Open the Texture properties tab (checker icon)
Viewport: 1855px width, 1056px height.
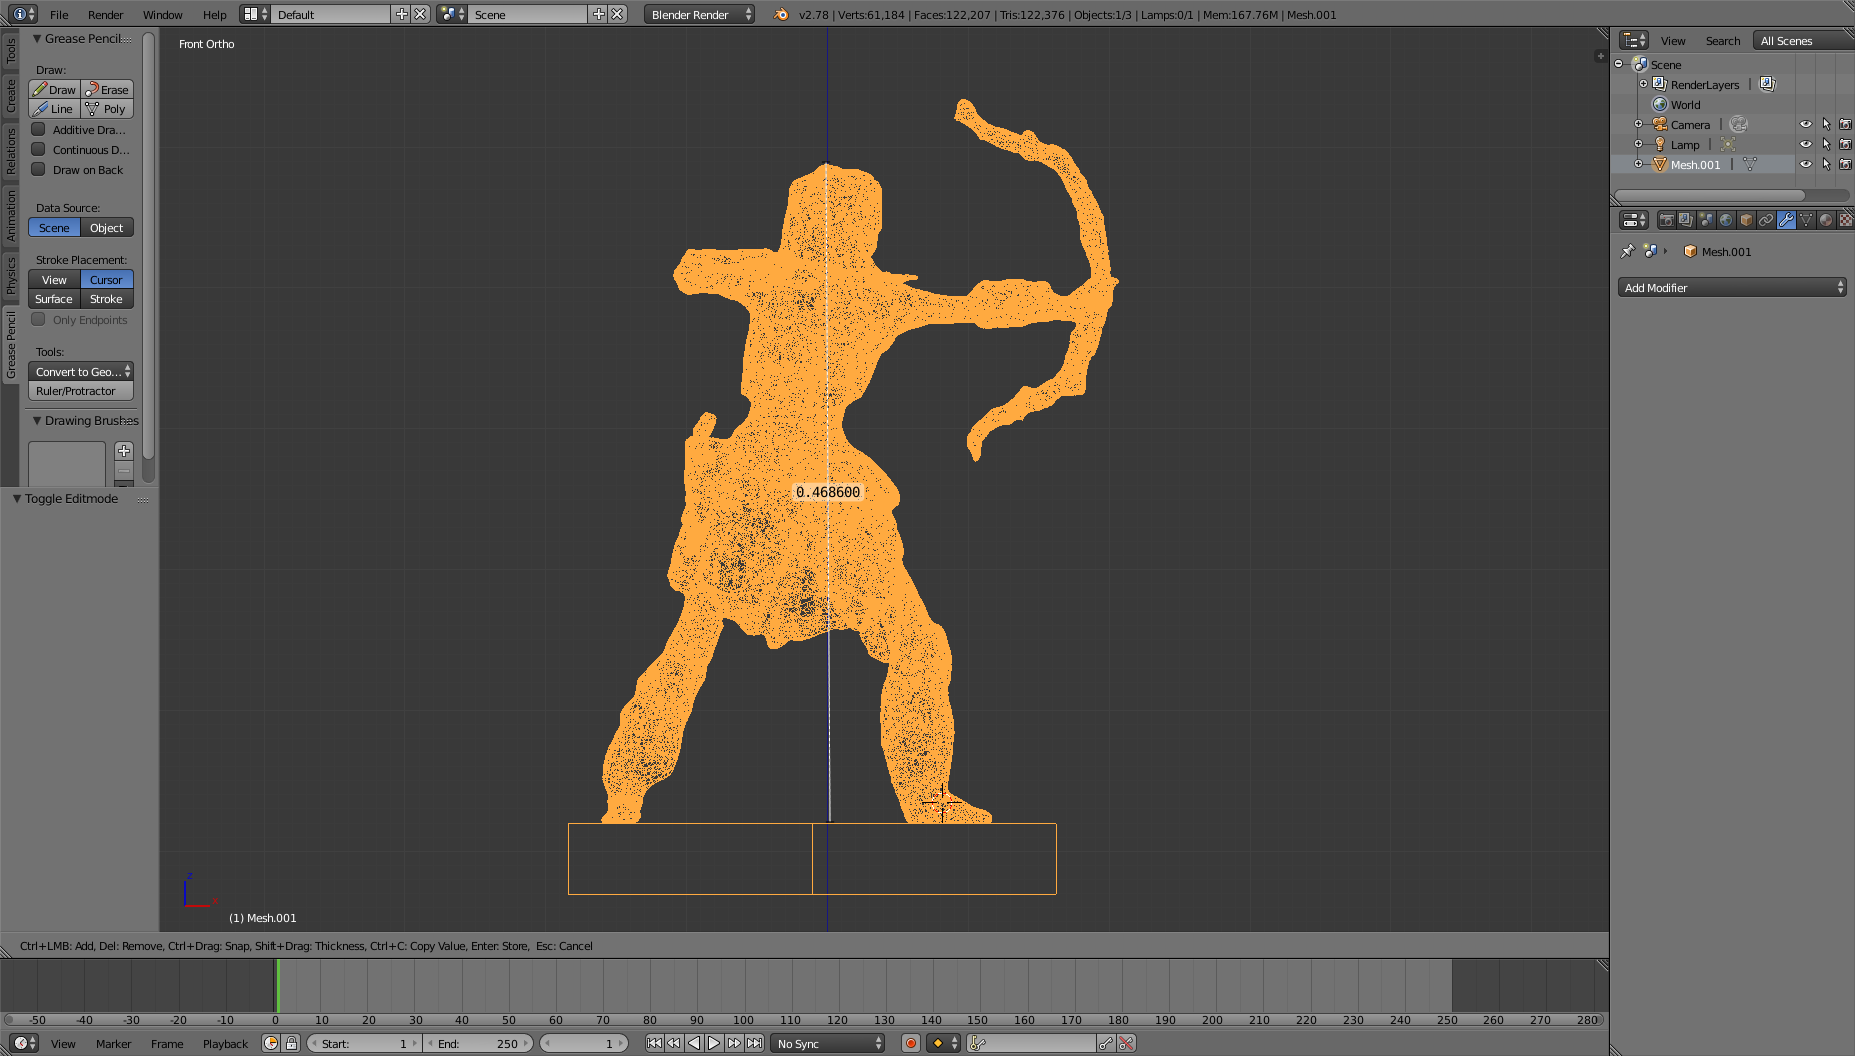click(1846, 220)
